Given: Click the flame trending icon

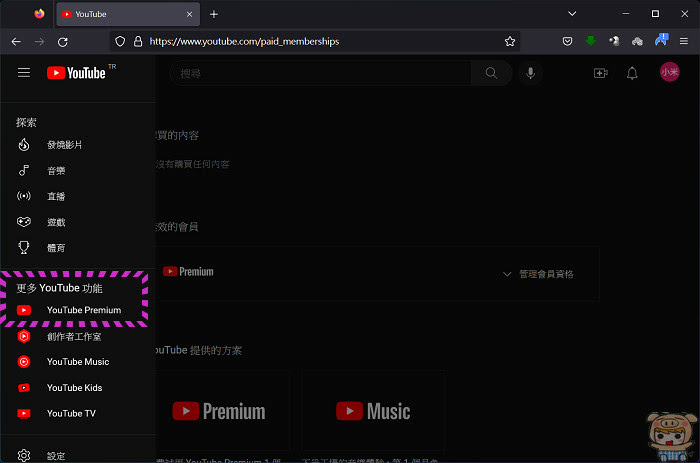Looking at the screenshot, I should click(24, 145).
